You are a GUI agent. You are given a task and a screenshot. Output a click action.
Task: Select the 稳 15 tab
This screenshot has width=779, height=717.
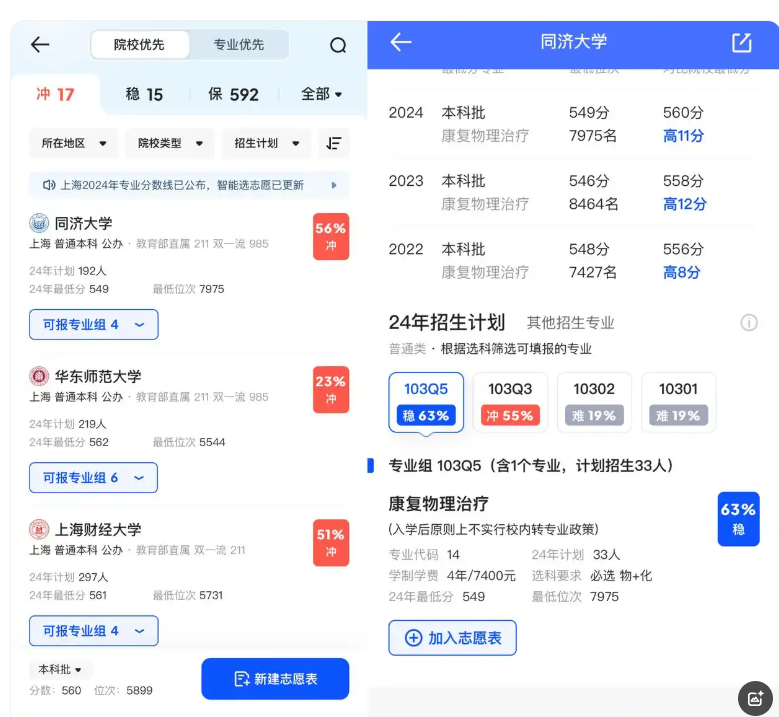(144, 94)
